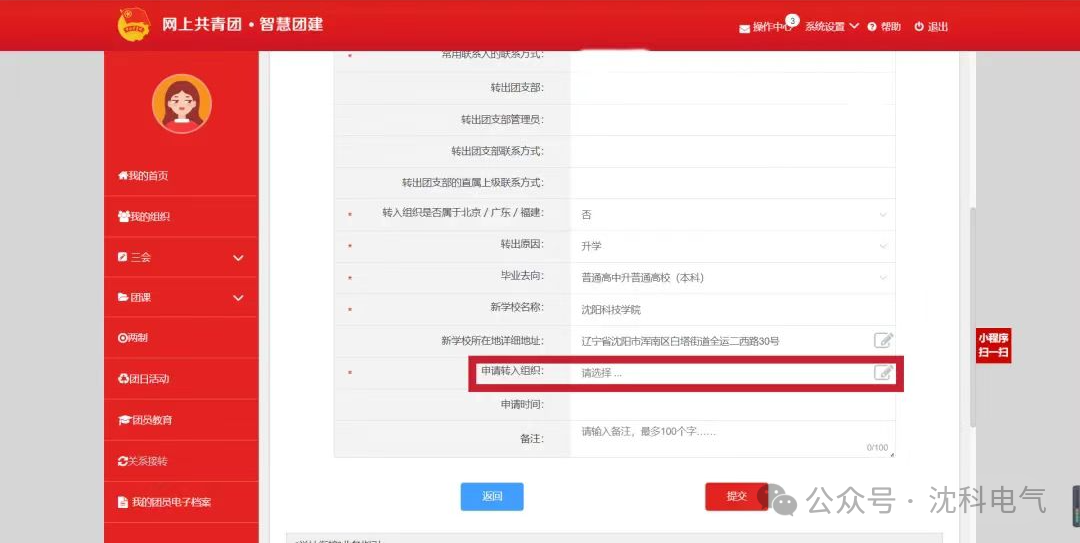Go to 我的首页 in sidebar
The height and width of the screenshot is (543, 1080).
(144, 176)
